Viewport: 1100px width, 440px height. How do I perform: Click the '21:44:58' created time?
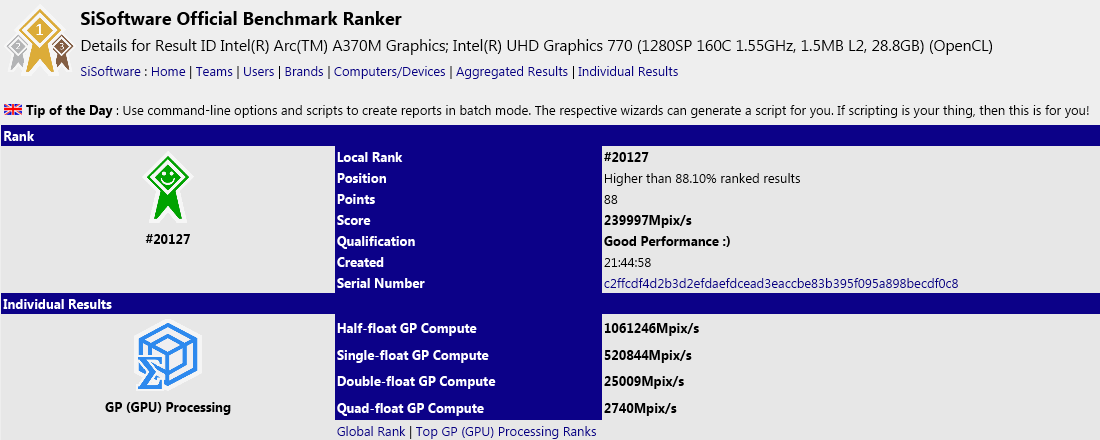[x=628, y=262]
